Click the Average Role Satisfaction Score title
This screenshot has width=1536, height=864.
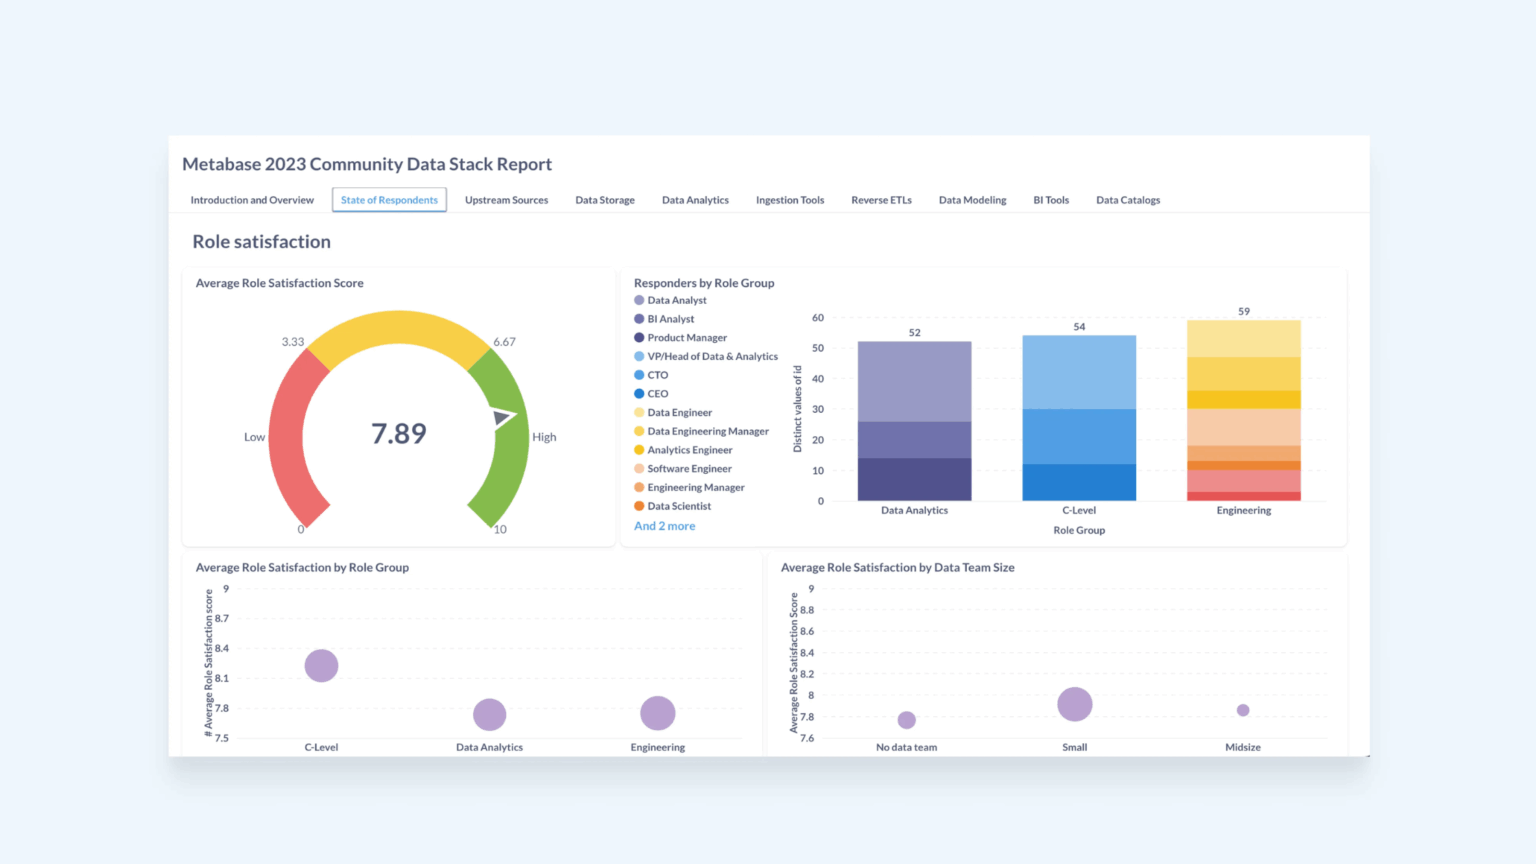coord(280,283)
